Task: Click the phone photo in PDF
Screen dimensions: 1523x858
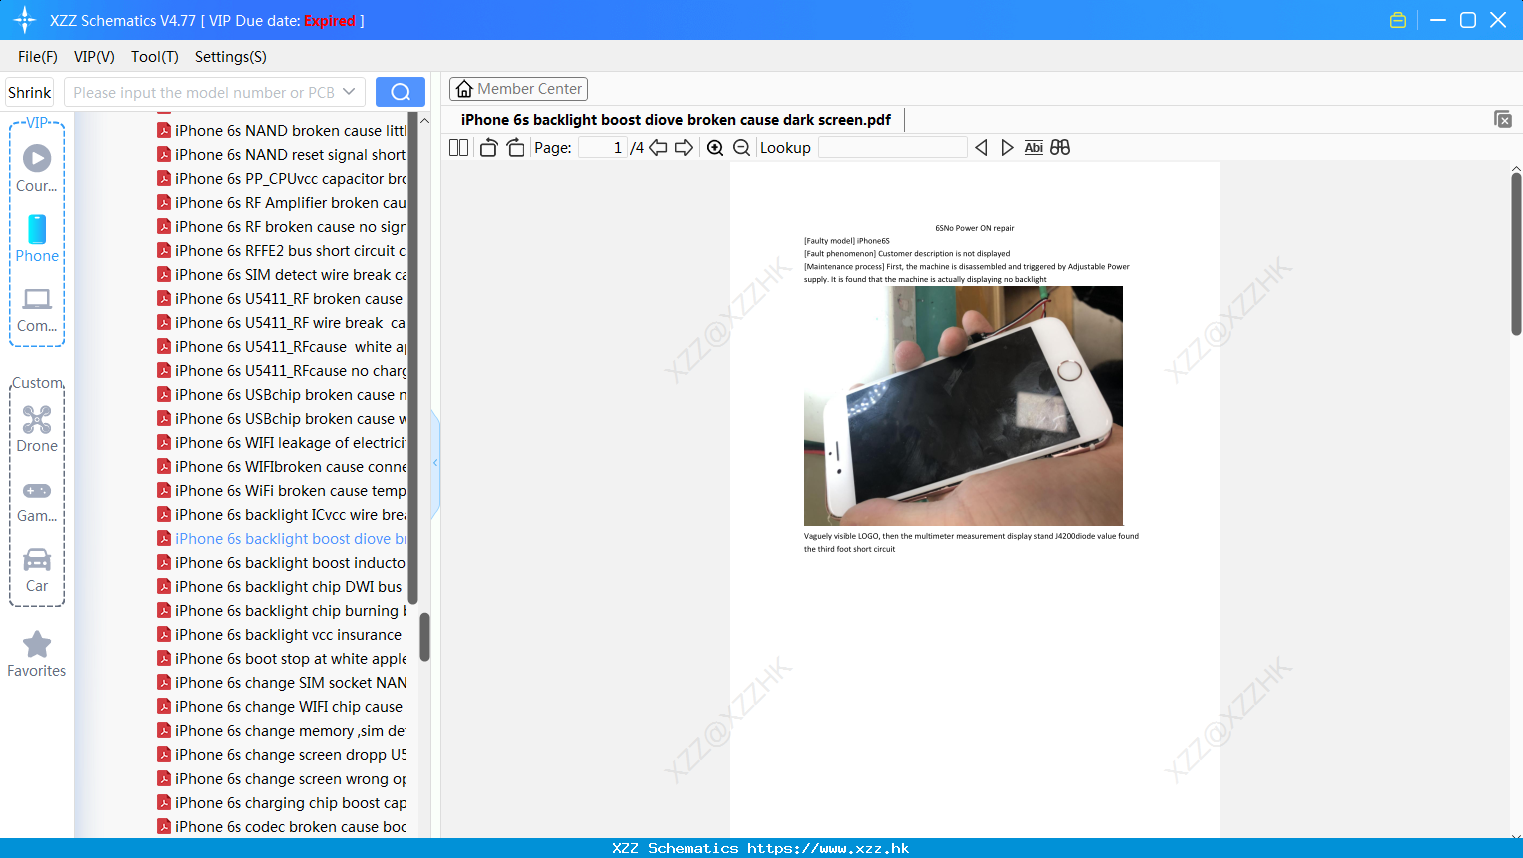Action: pos(963,406)
